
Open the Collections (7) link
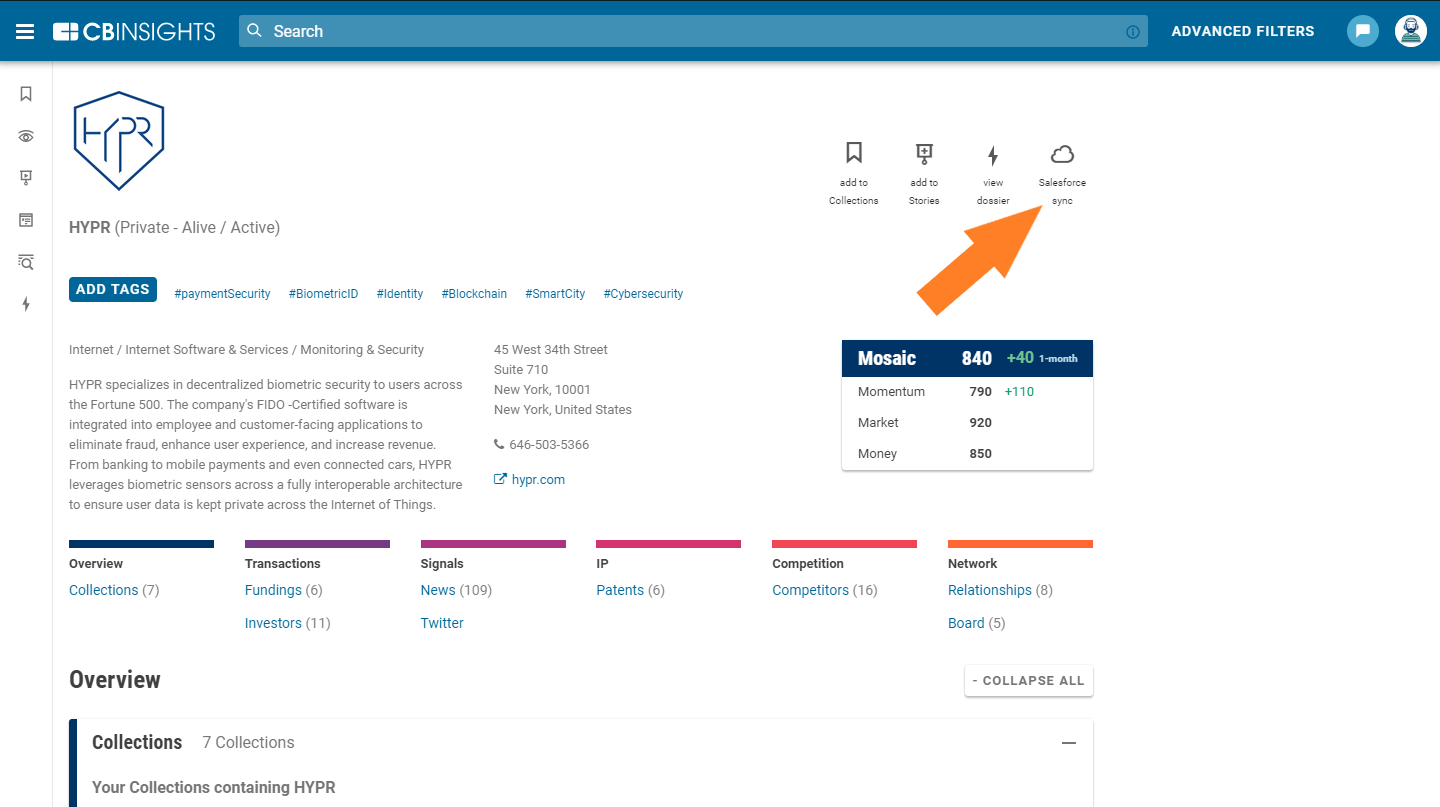(x=114, y=590)
